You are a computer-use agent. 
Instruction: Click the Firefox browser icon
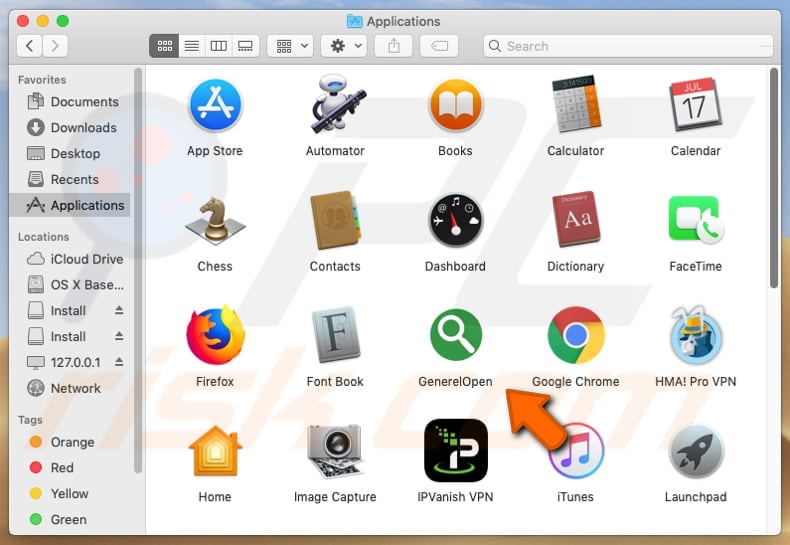click(x=215, y=335)
